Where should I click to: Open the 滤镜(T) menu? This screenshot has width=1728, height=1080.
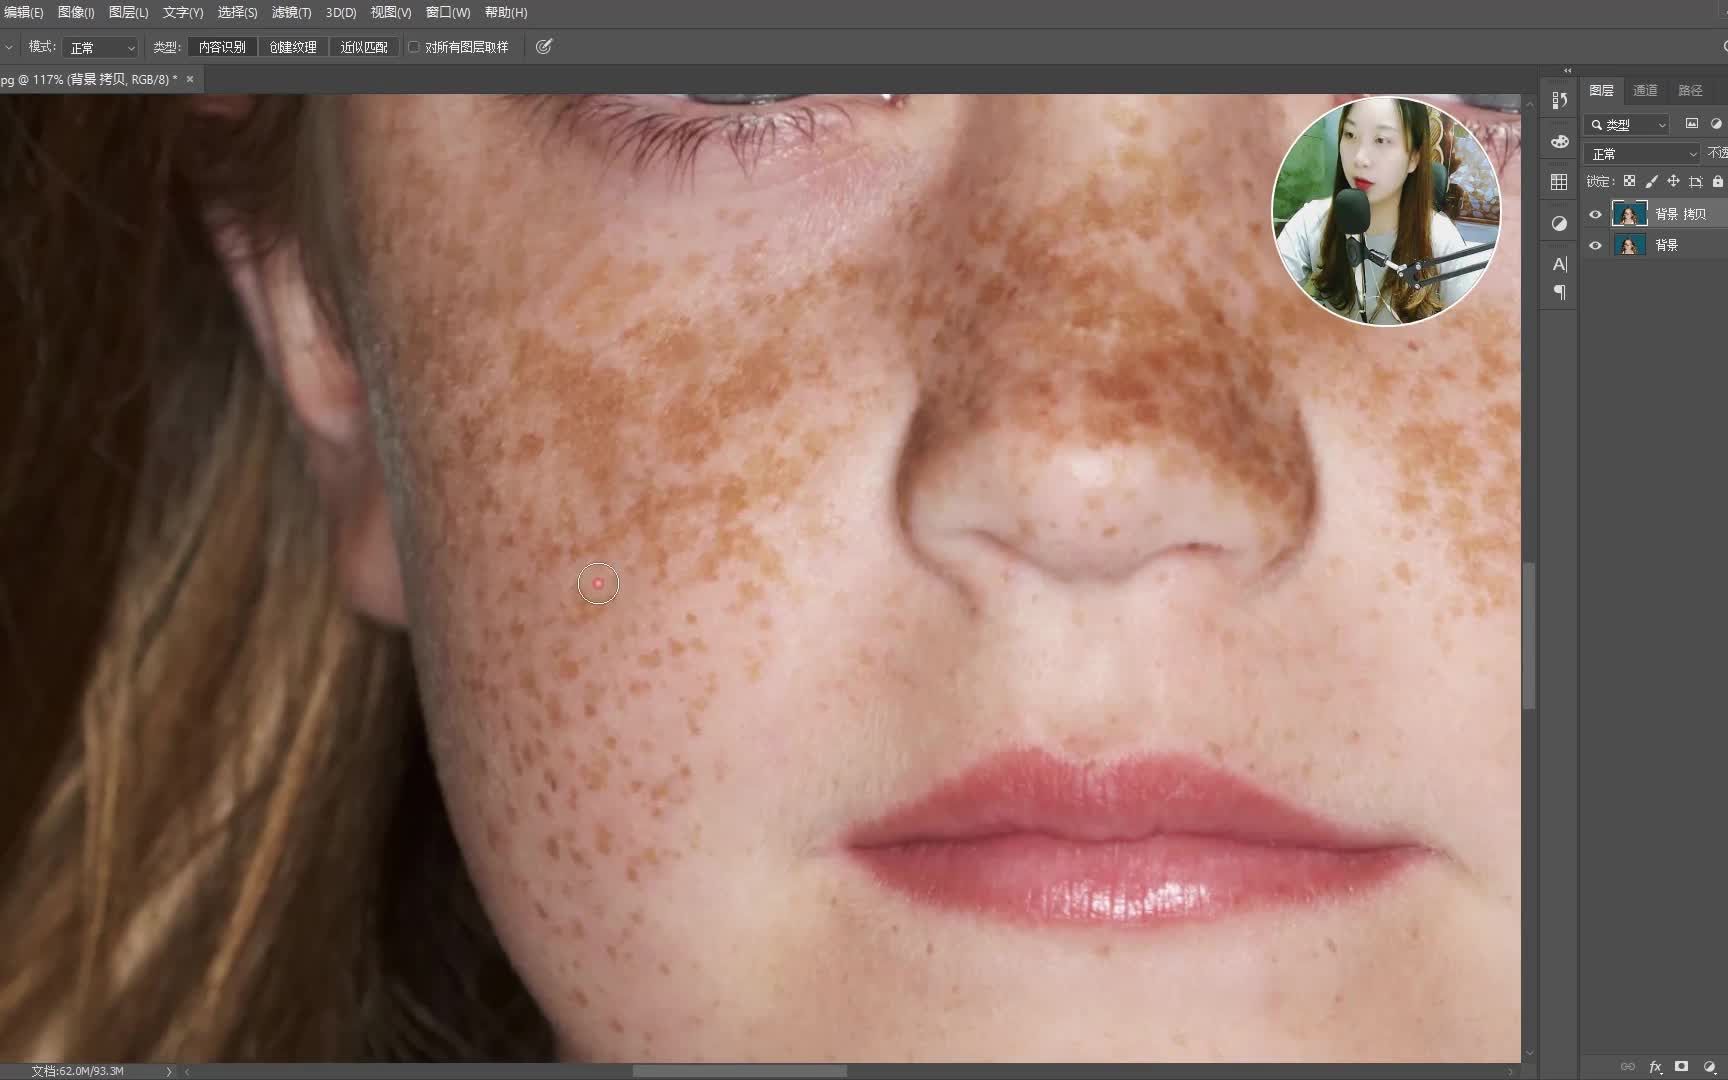291,12
